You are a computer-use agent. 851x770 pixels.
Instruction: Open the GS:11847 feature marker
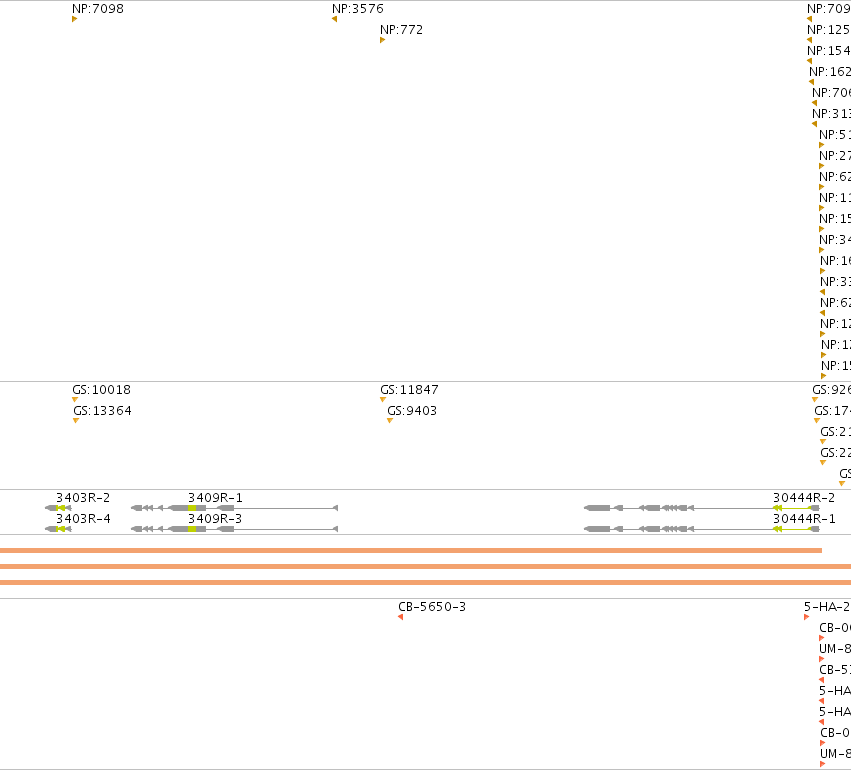(x=383, y=400)
